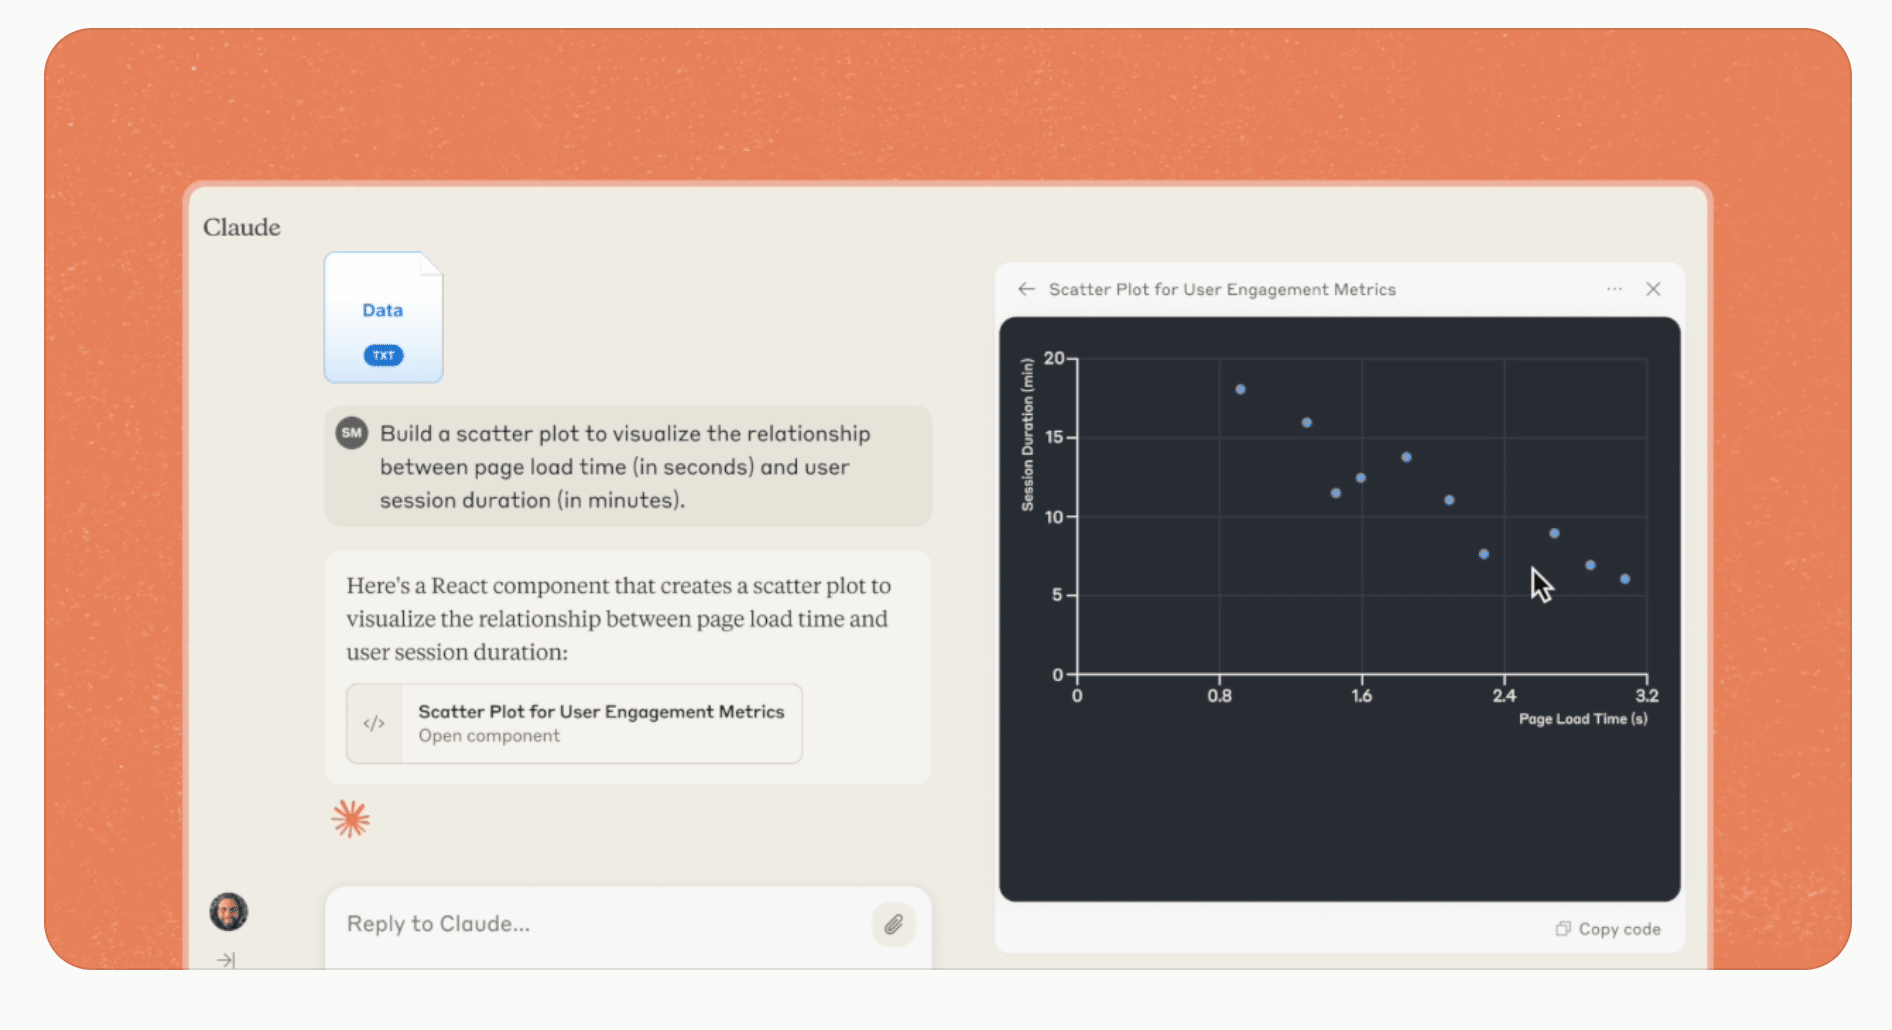
Task: Click the copy icon beside Copy code
Action: coord(1563,929)
